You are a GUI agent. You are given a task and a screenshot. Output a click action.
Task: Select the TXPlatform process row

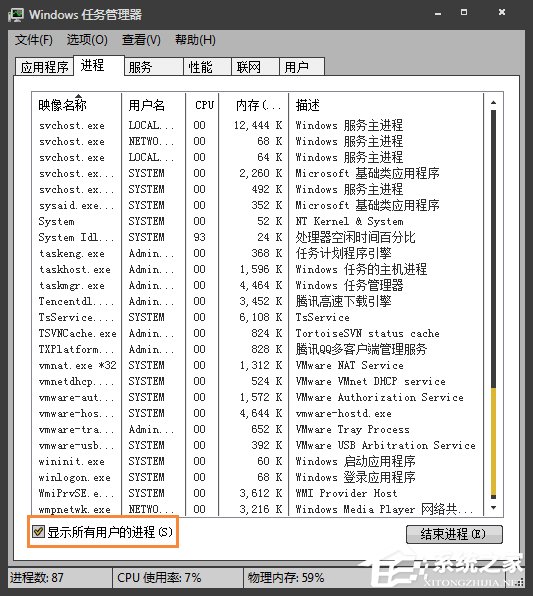click(257, 349)
